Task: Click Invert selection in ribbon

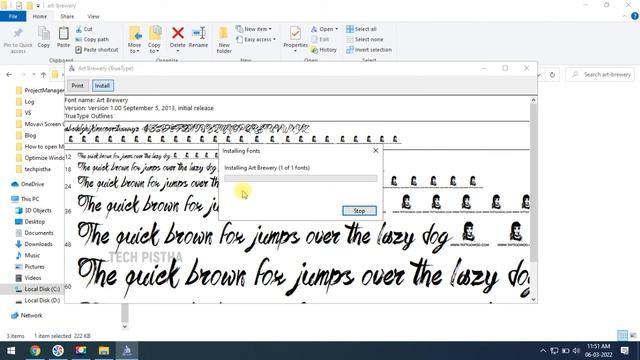Action: tap(369, 50)
